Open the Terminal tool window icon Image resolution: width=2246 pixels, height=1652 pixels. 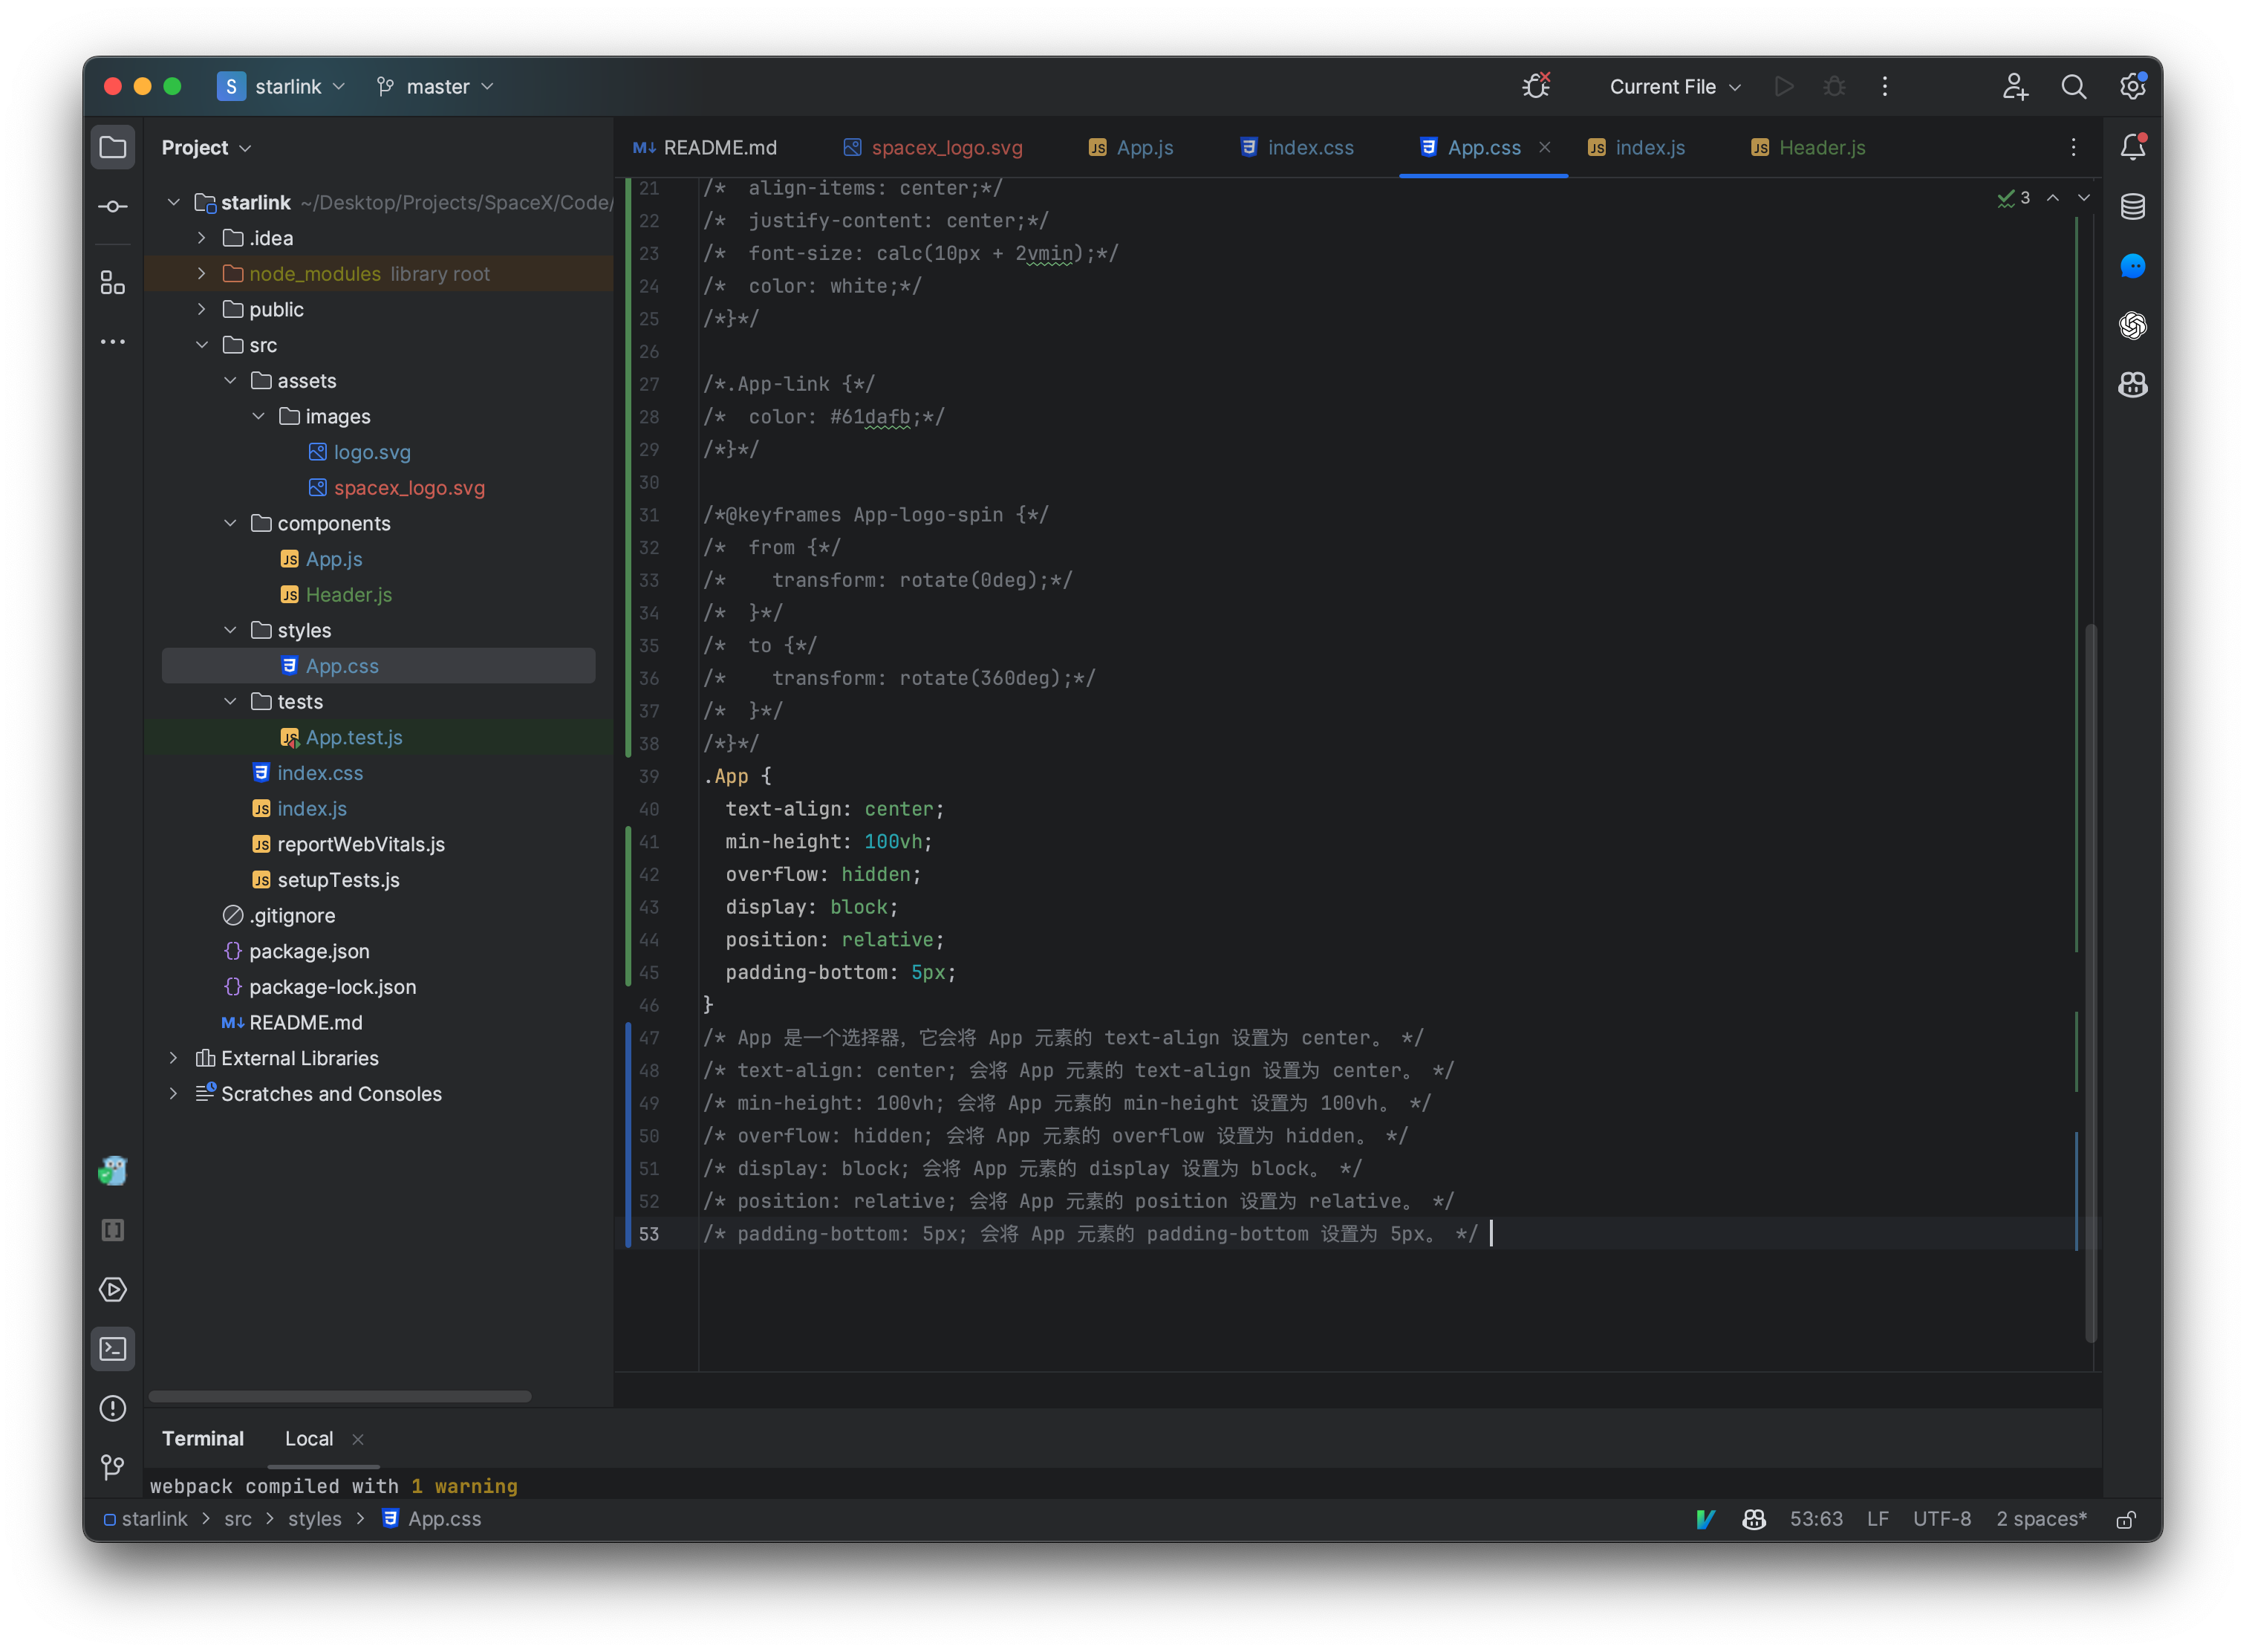(112, 1348)
